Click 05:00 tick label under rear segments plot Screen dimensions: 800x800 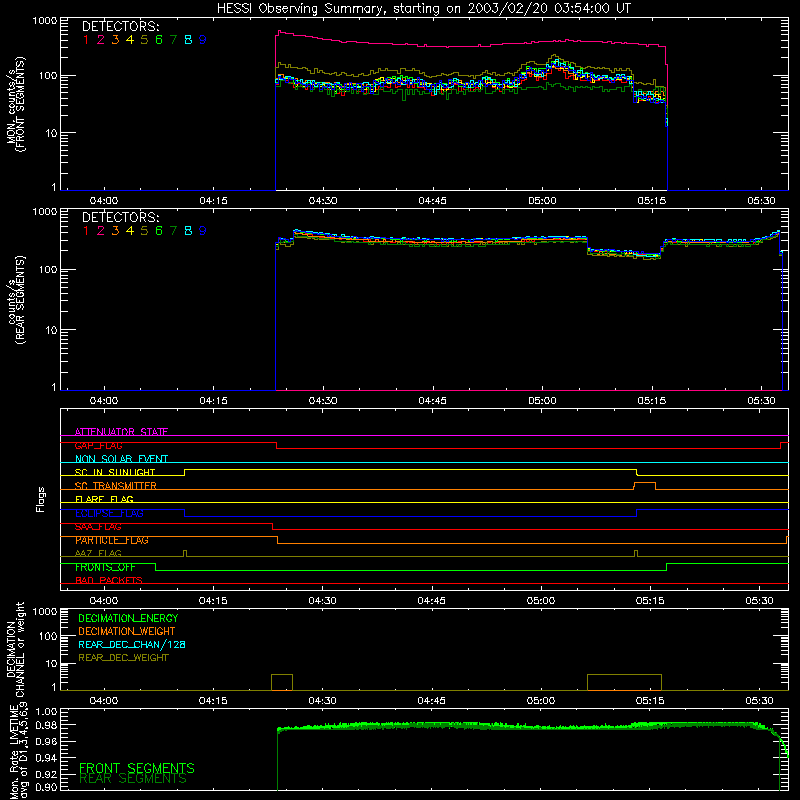tap(542, 401)
